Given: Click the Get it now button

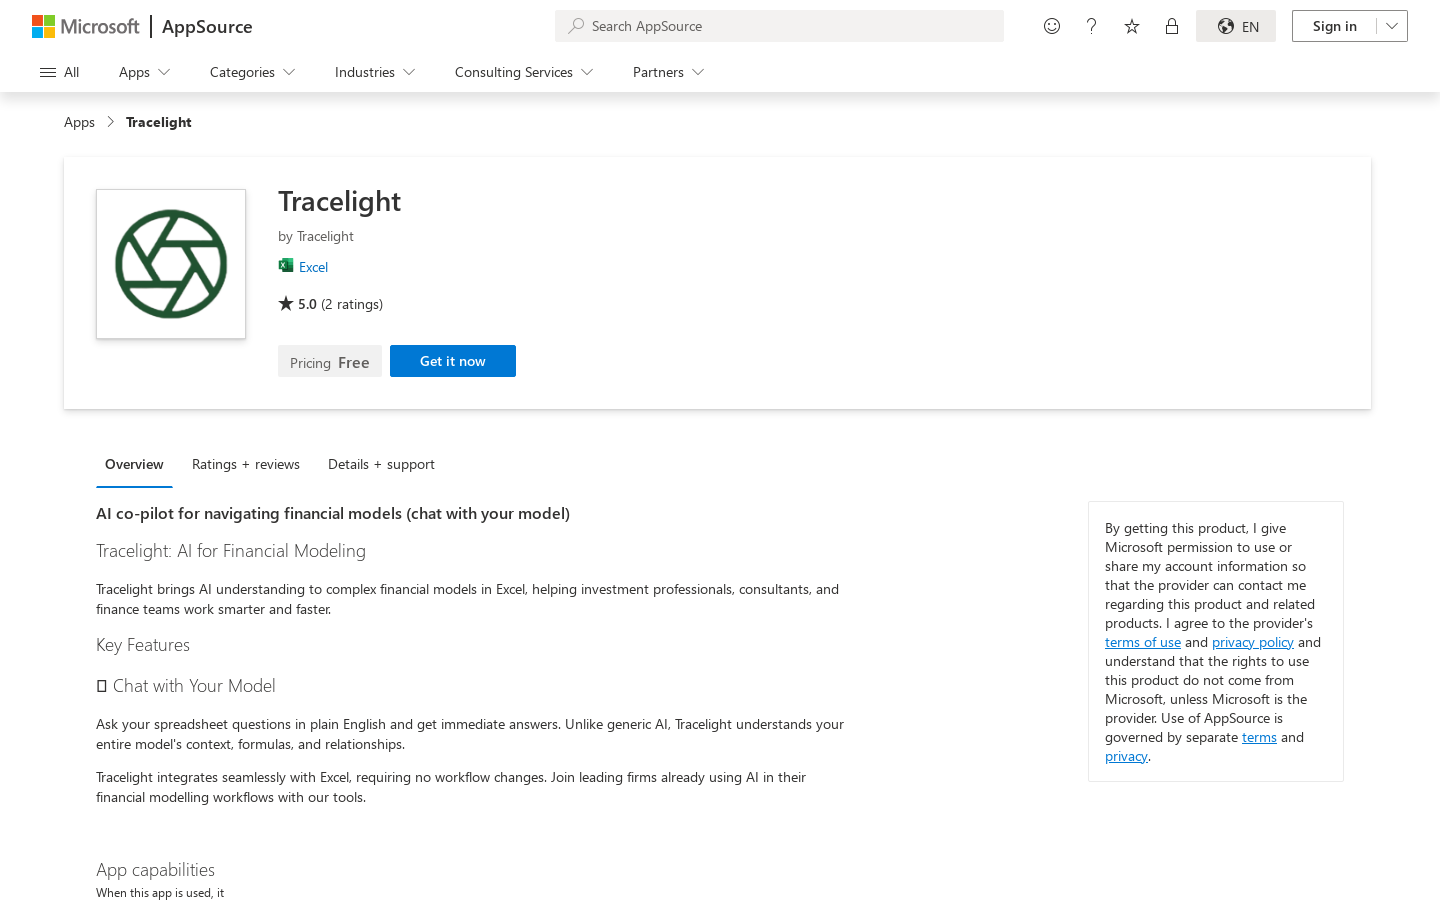Looking at the screenshot, I should (453, 361).
